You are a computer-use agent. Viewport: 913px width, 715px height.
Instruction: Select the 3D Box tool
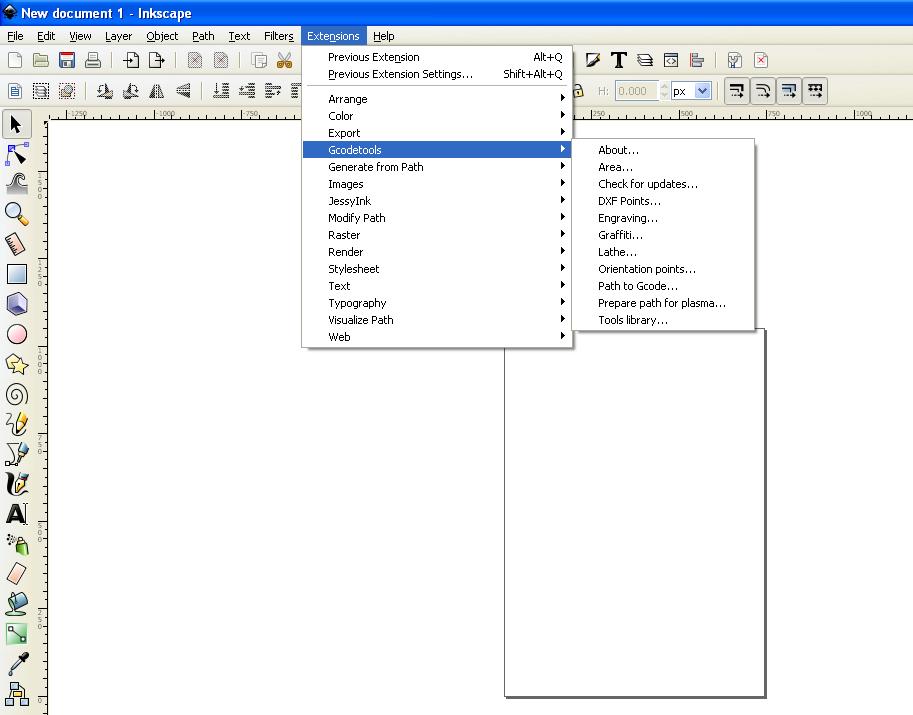point(16,304)
